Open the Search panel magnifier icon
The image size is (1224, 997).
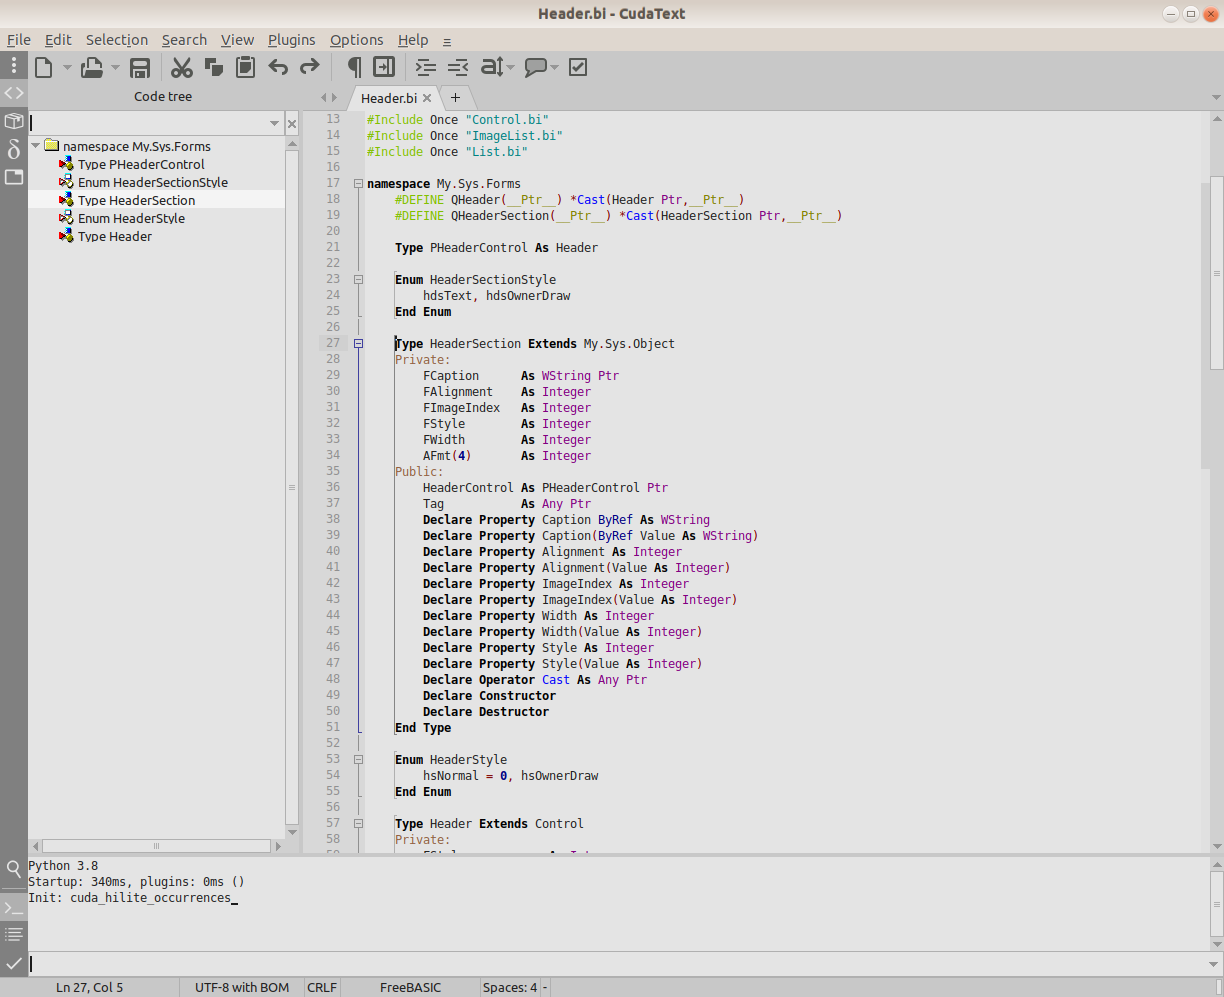pyautogui.click(x=14, y=868)
